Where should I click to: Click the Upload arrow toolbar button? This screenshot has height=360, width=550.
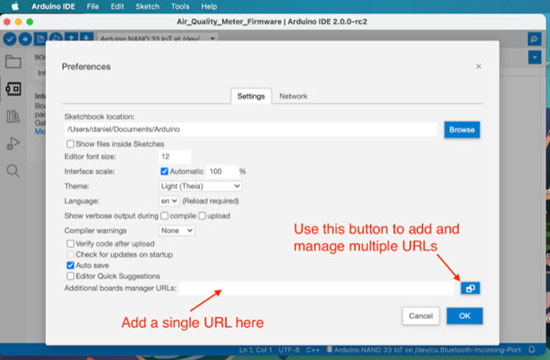25,39
